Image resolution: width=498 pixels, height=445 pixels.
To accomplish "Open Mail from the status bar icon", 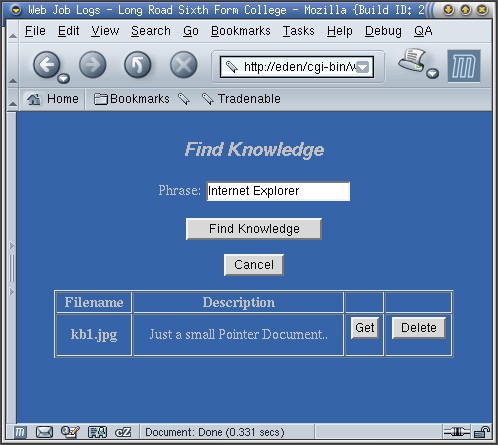I will [44, 432].
